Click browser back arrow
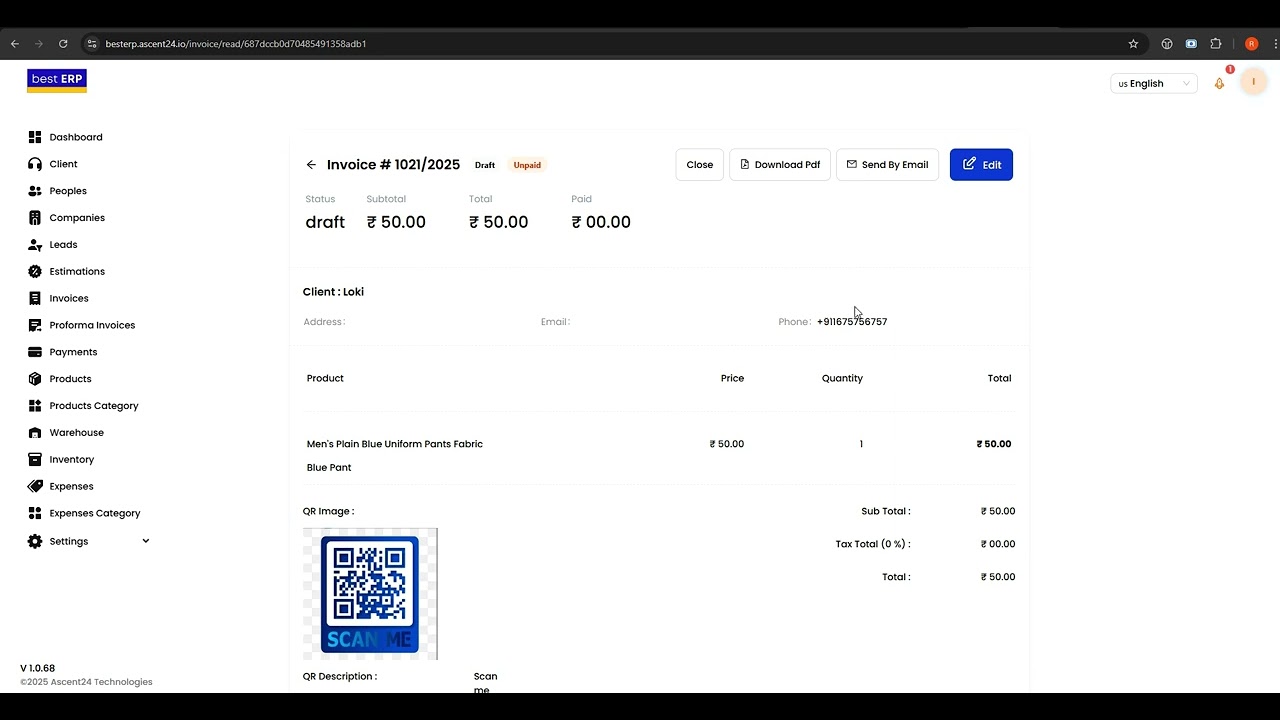1280x720 pixels. tap(15, 44)
